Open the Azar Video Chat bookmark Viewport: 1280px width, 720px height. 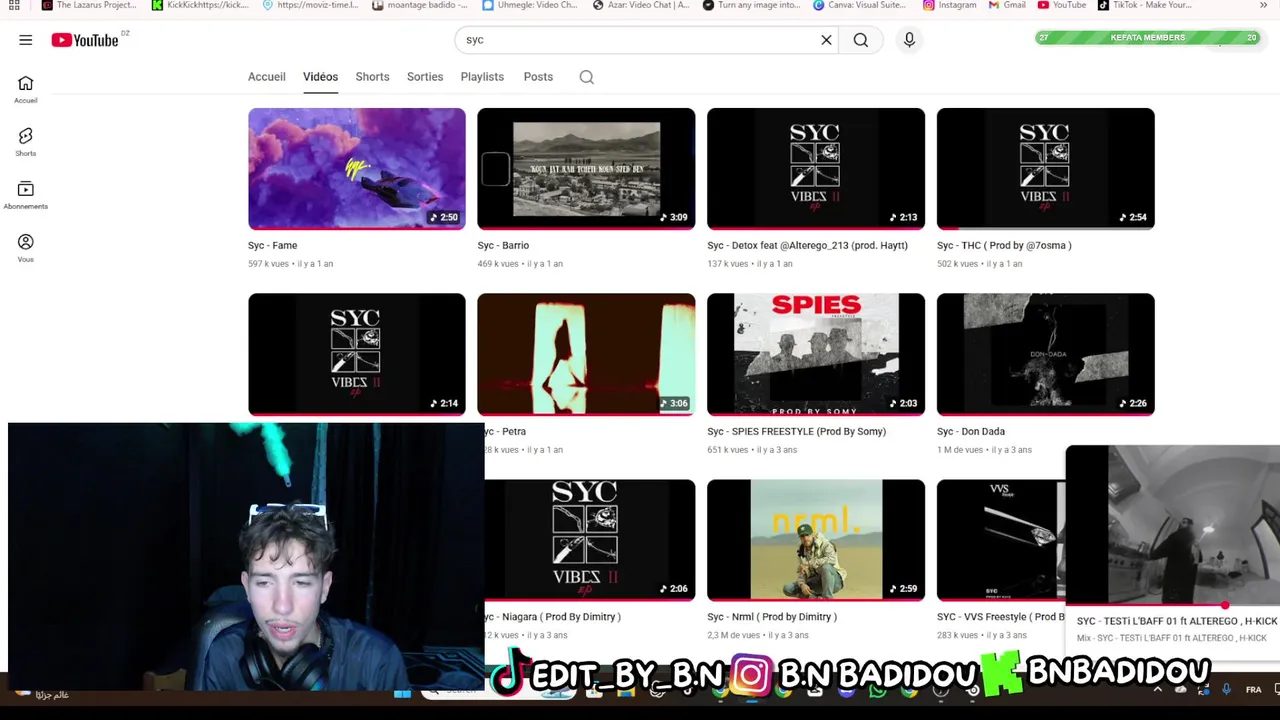(640, 5)
